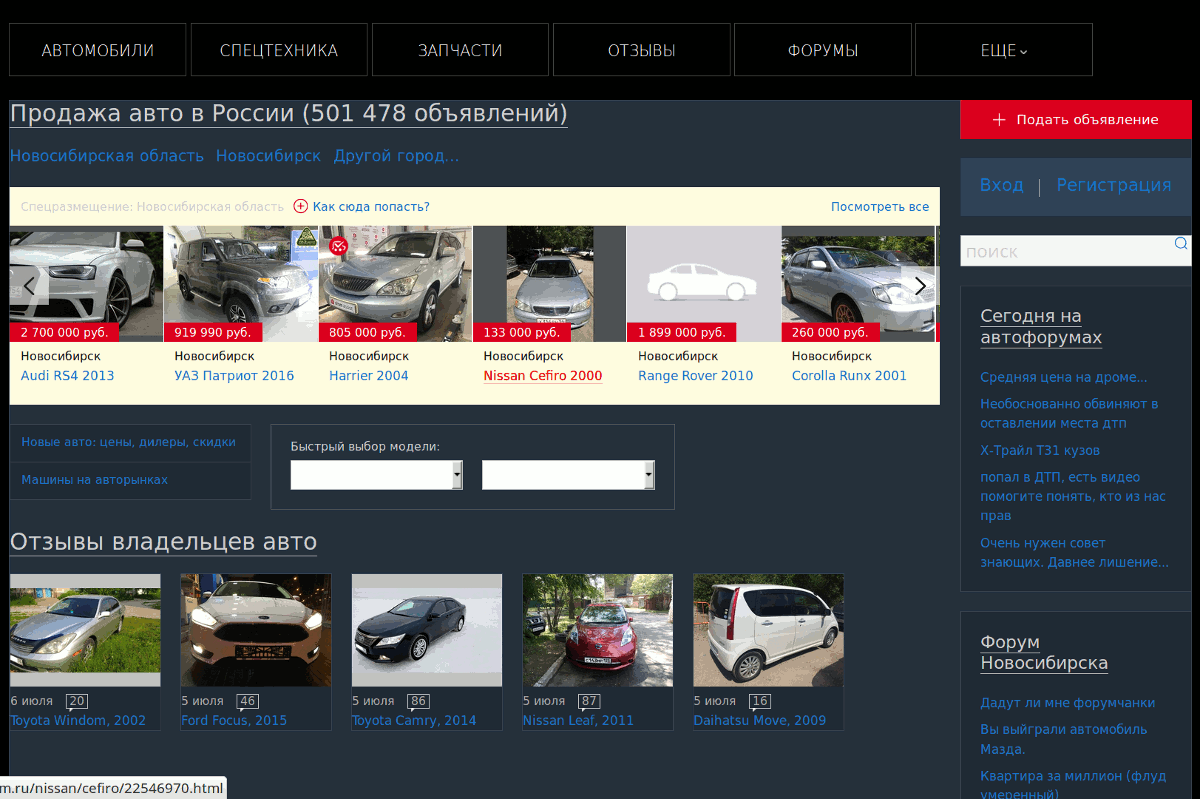Image resolution: width=1200 pixels, height=799 pixels.
Task: Click the Harrier photo discount badge
Action: tap(338, 246)
